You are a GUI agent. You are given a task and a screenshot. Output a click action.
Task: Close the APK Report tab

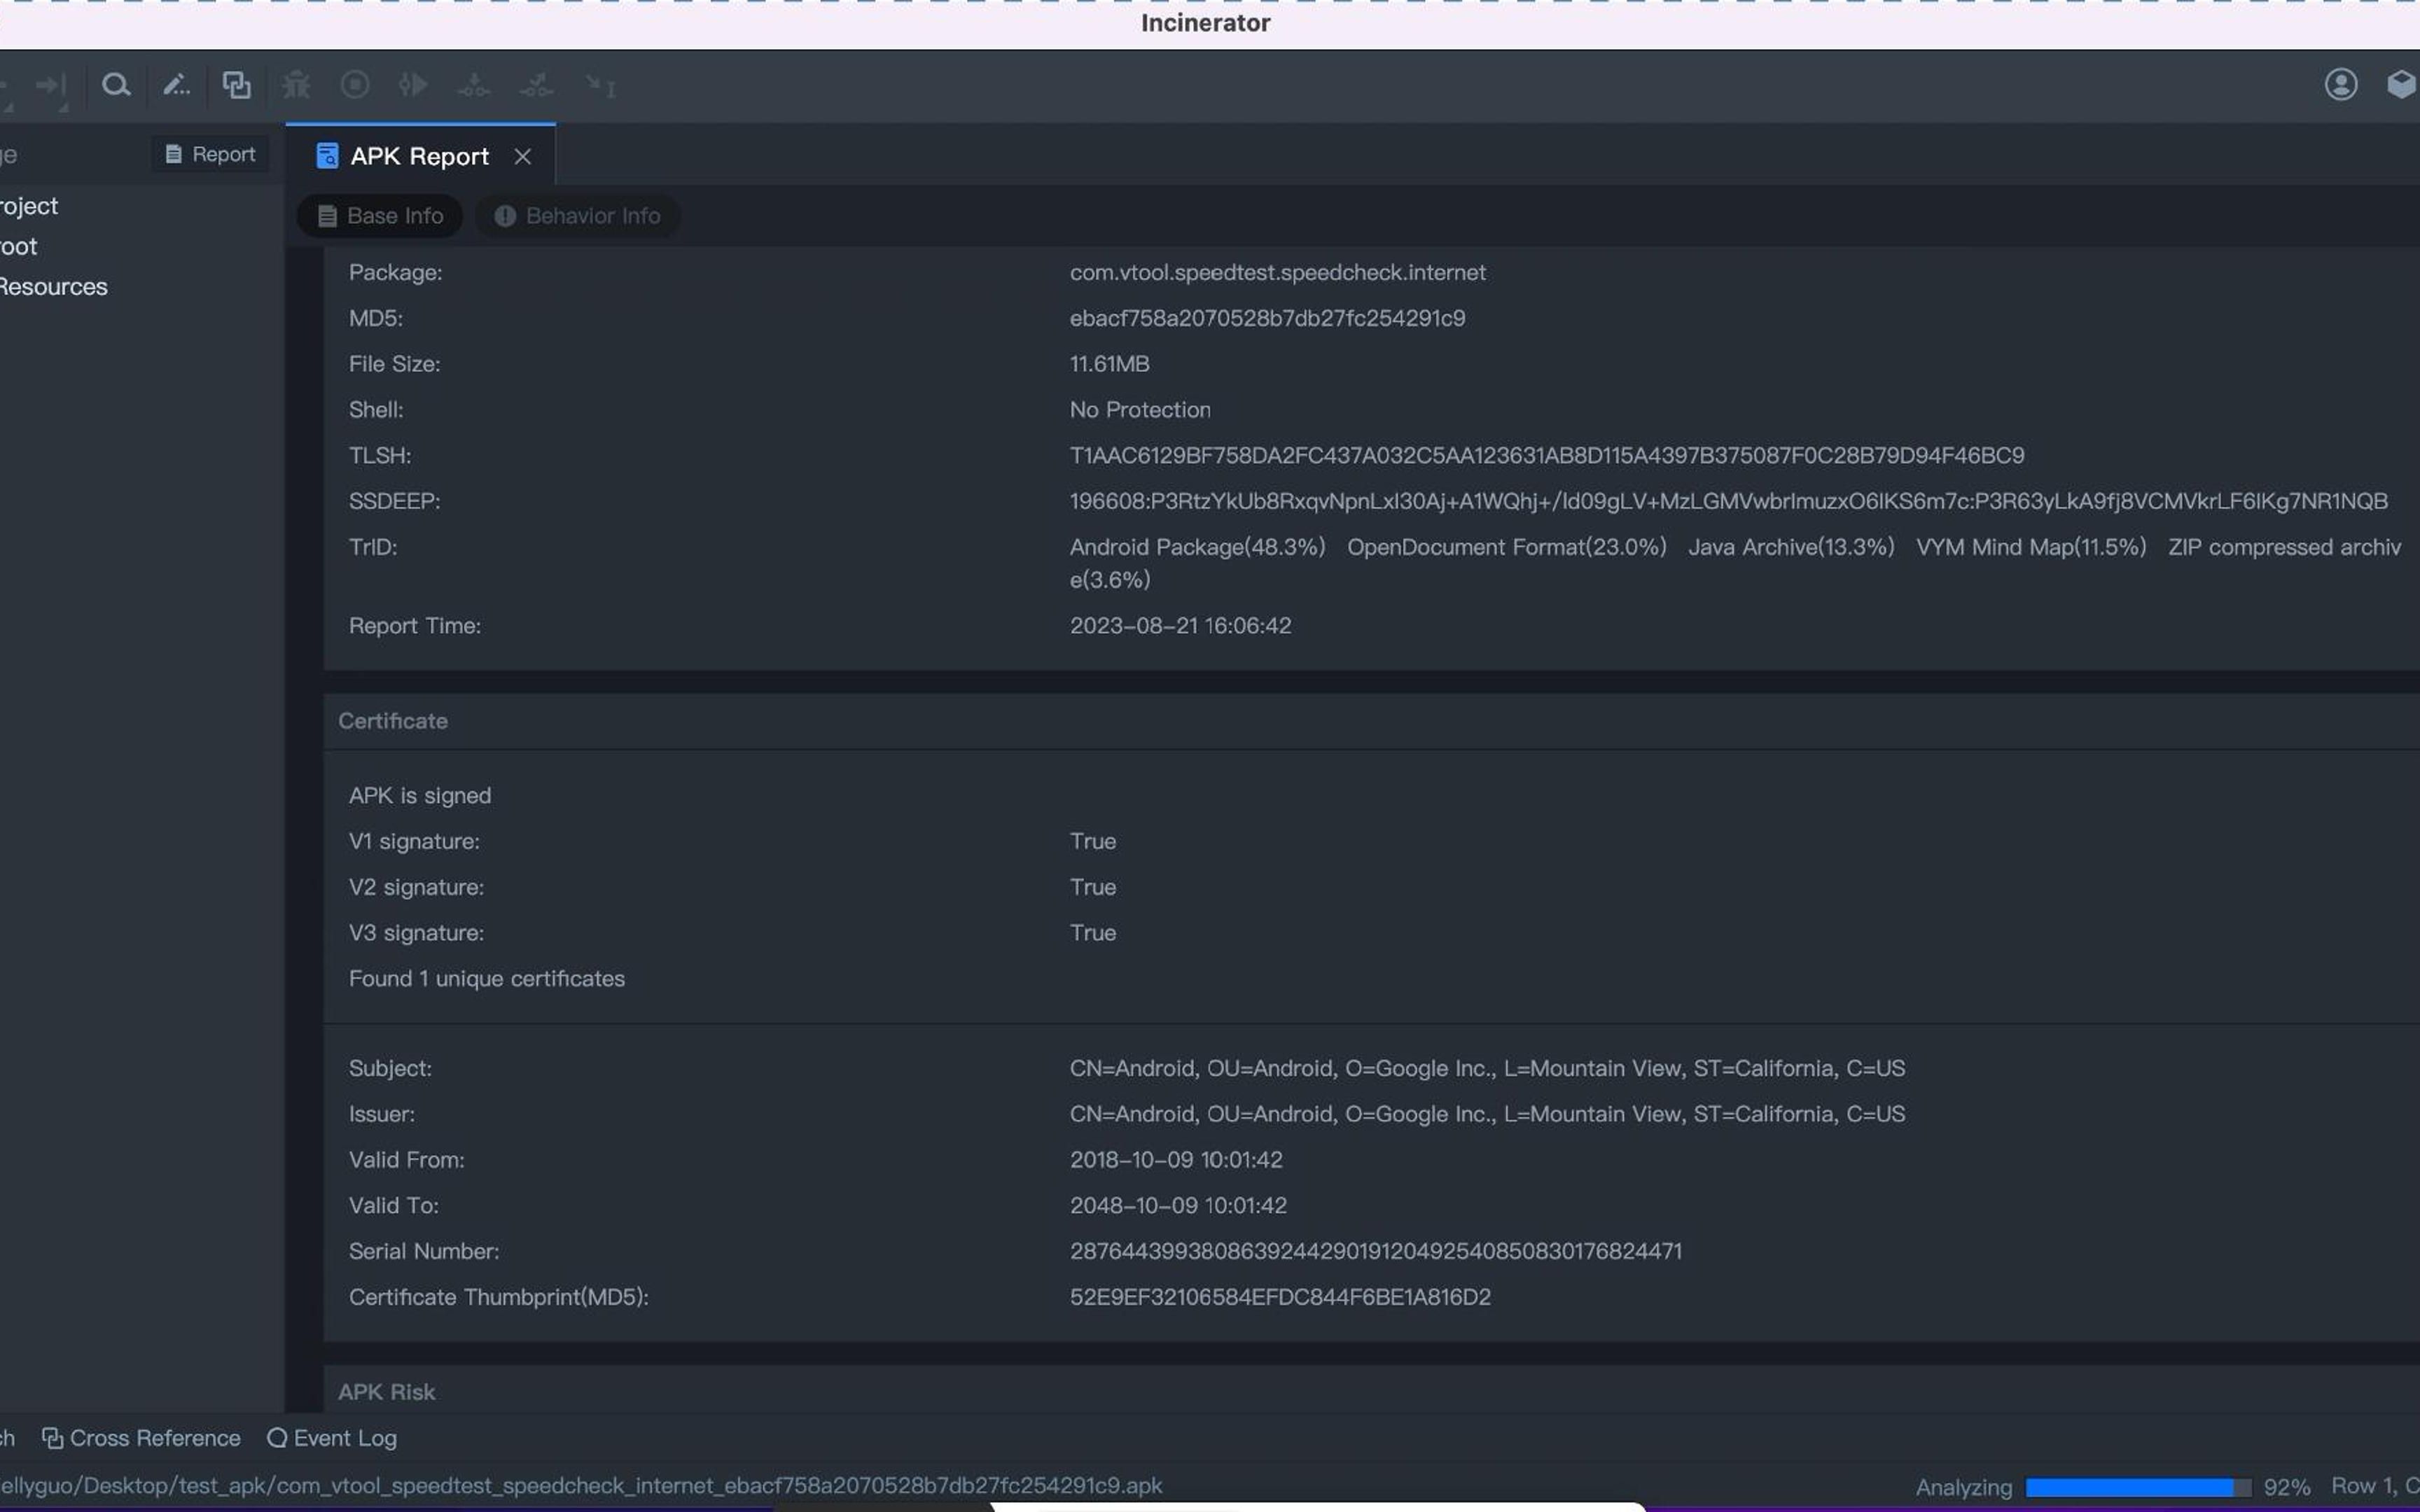[522, 156]
